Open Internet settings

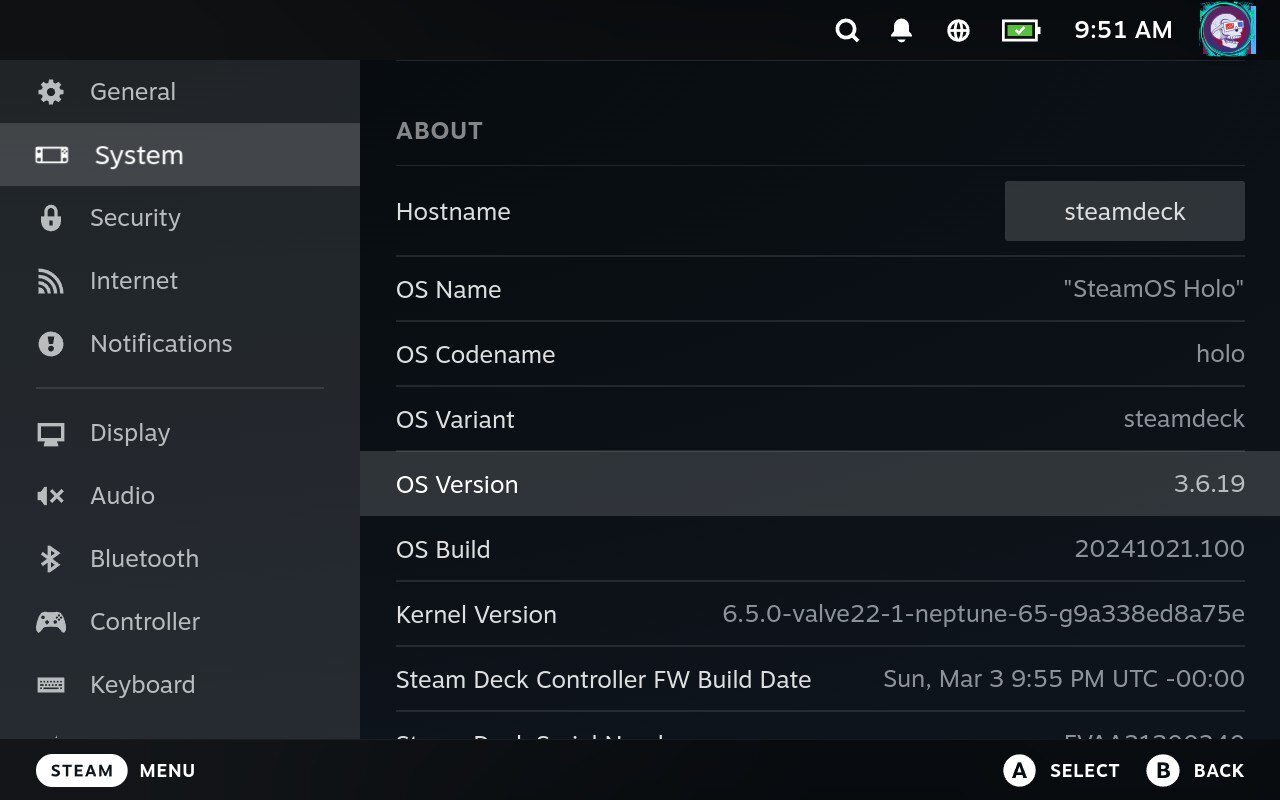click(x=180, y=281)
